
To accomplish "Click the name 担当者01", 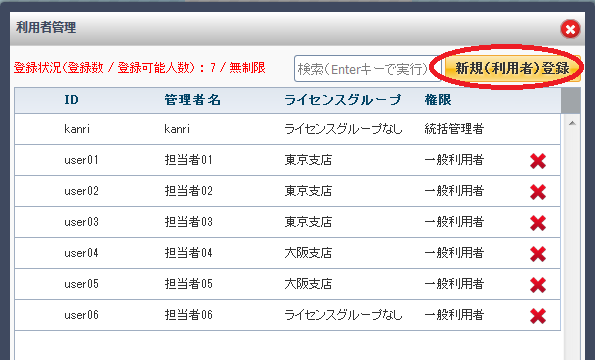I will (x=189, y=160).
